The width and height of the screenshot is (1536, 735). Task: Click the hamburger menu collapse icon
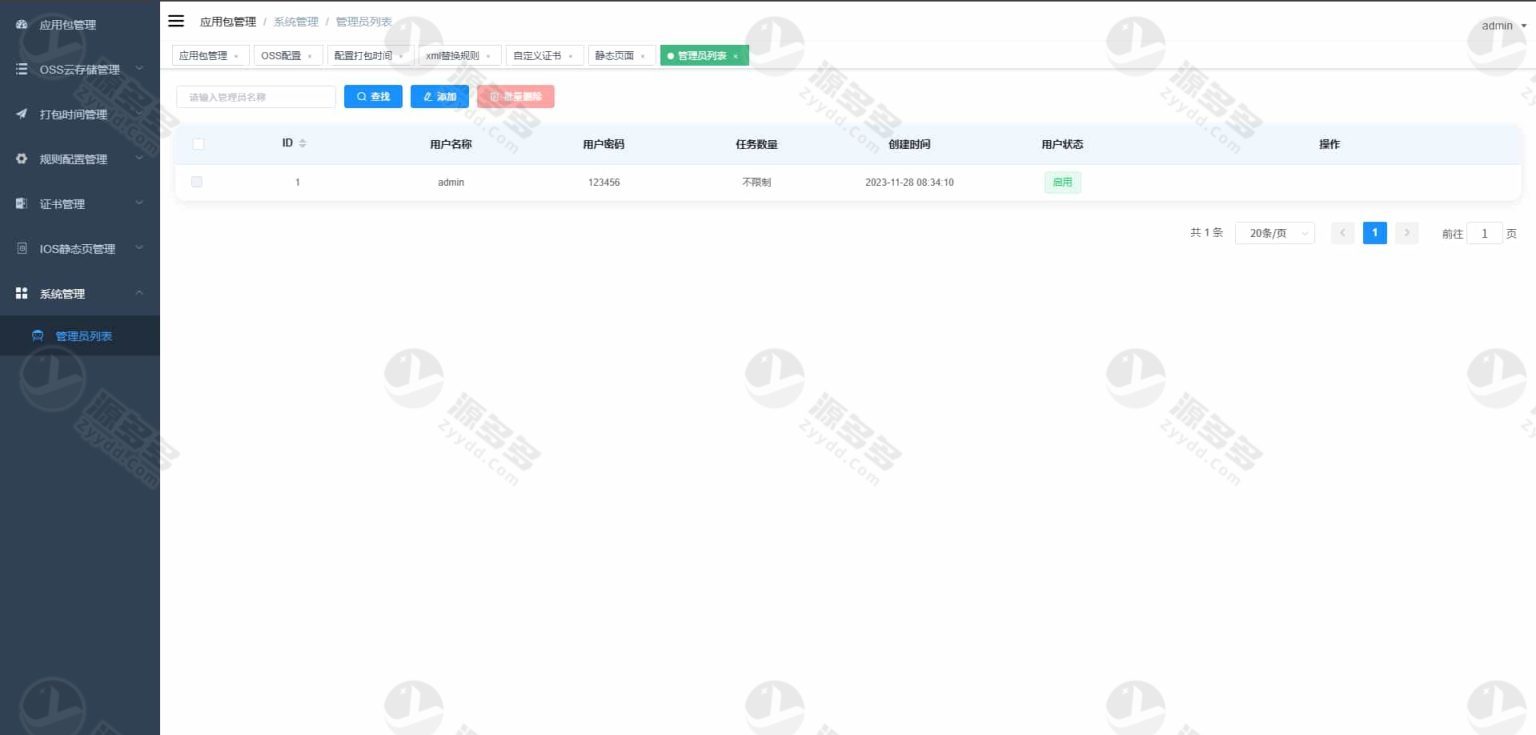pyautogui.click(x=176, y=21)
